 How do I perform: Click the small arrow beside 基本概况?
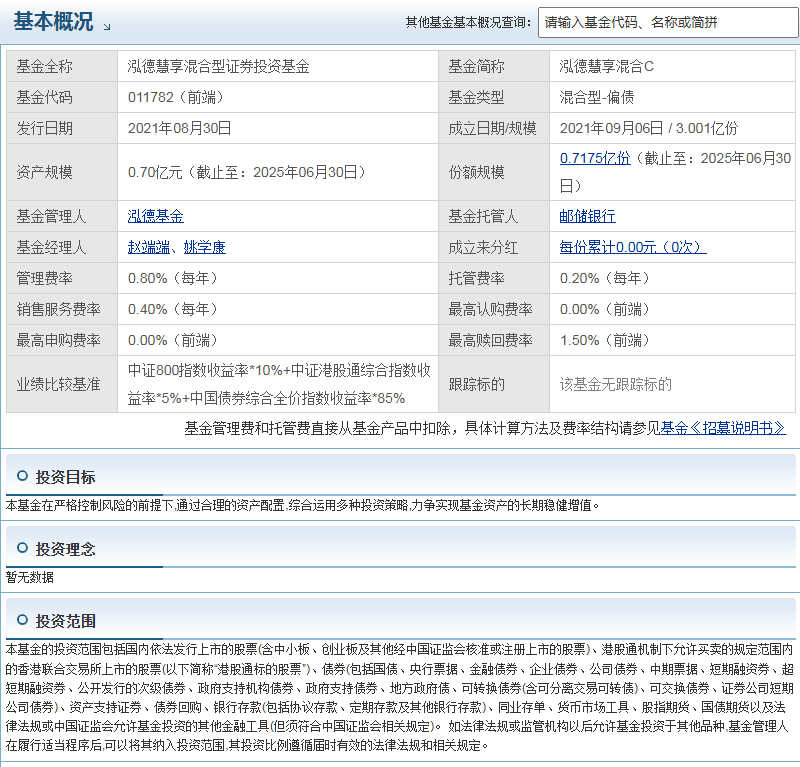[x=107, y=27]
